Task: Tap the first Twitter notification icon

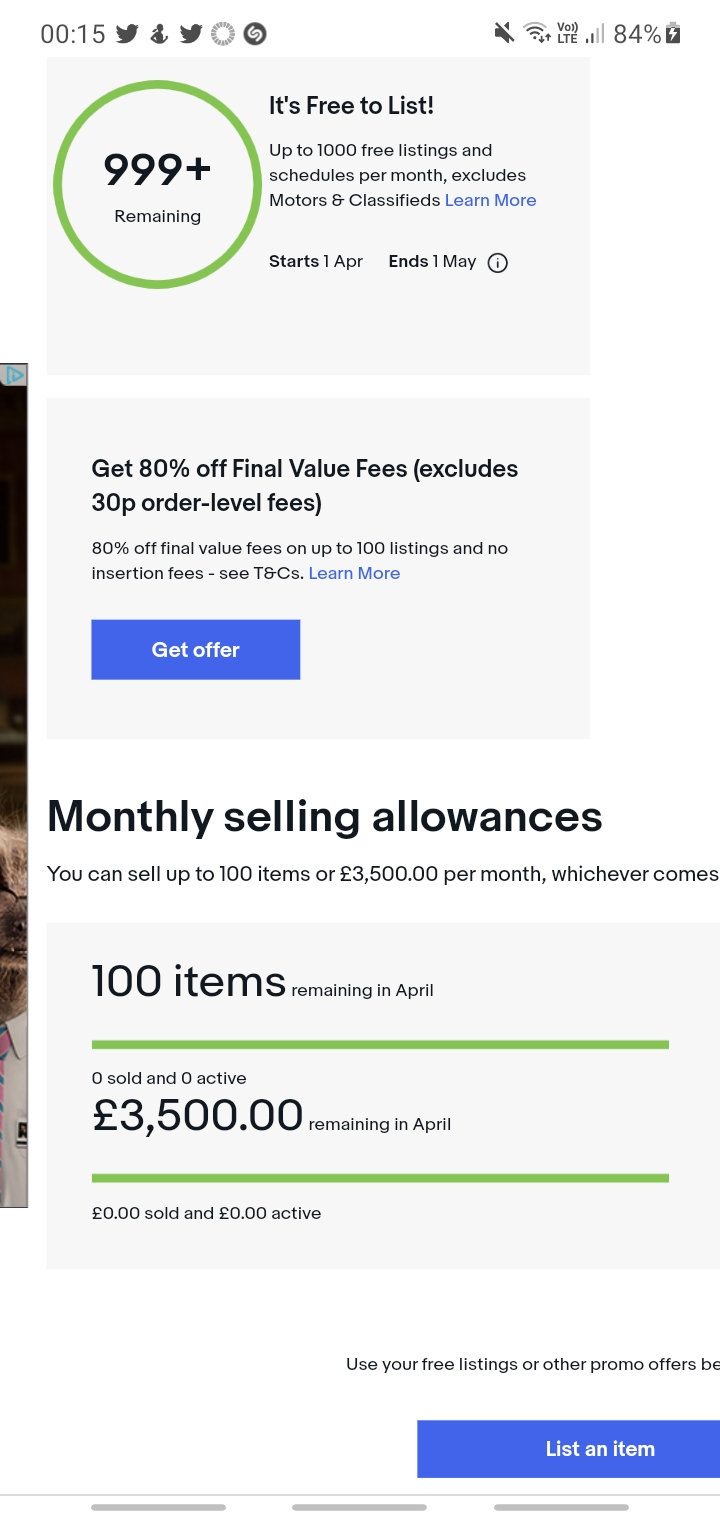Action: pyautogui.click(x=126, y=34)
